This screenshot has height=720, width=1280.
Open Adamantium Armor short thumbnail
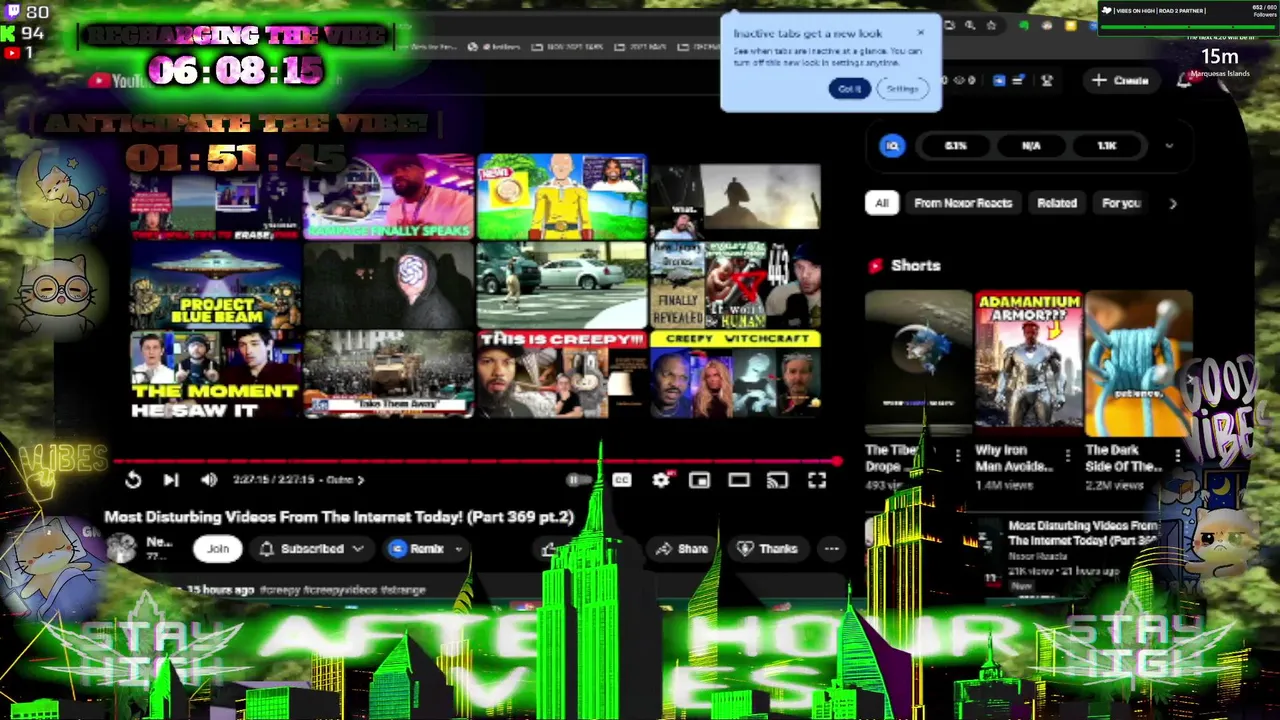tap(1028, 363)
